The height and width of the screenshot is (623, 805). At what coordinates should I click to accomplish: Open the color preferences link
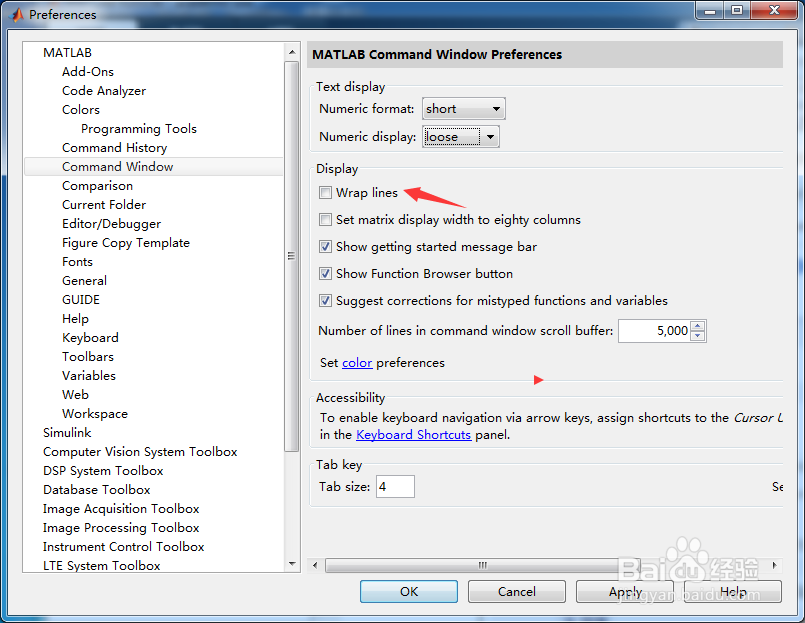point(357,363)
